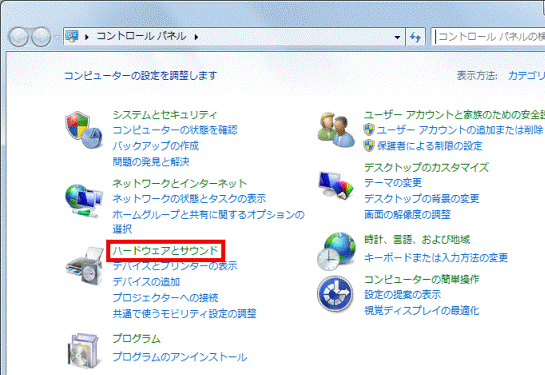Click the Back navigation button
This screenshot has width=545, height=375.
click(18, 37)
